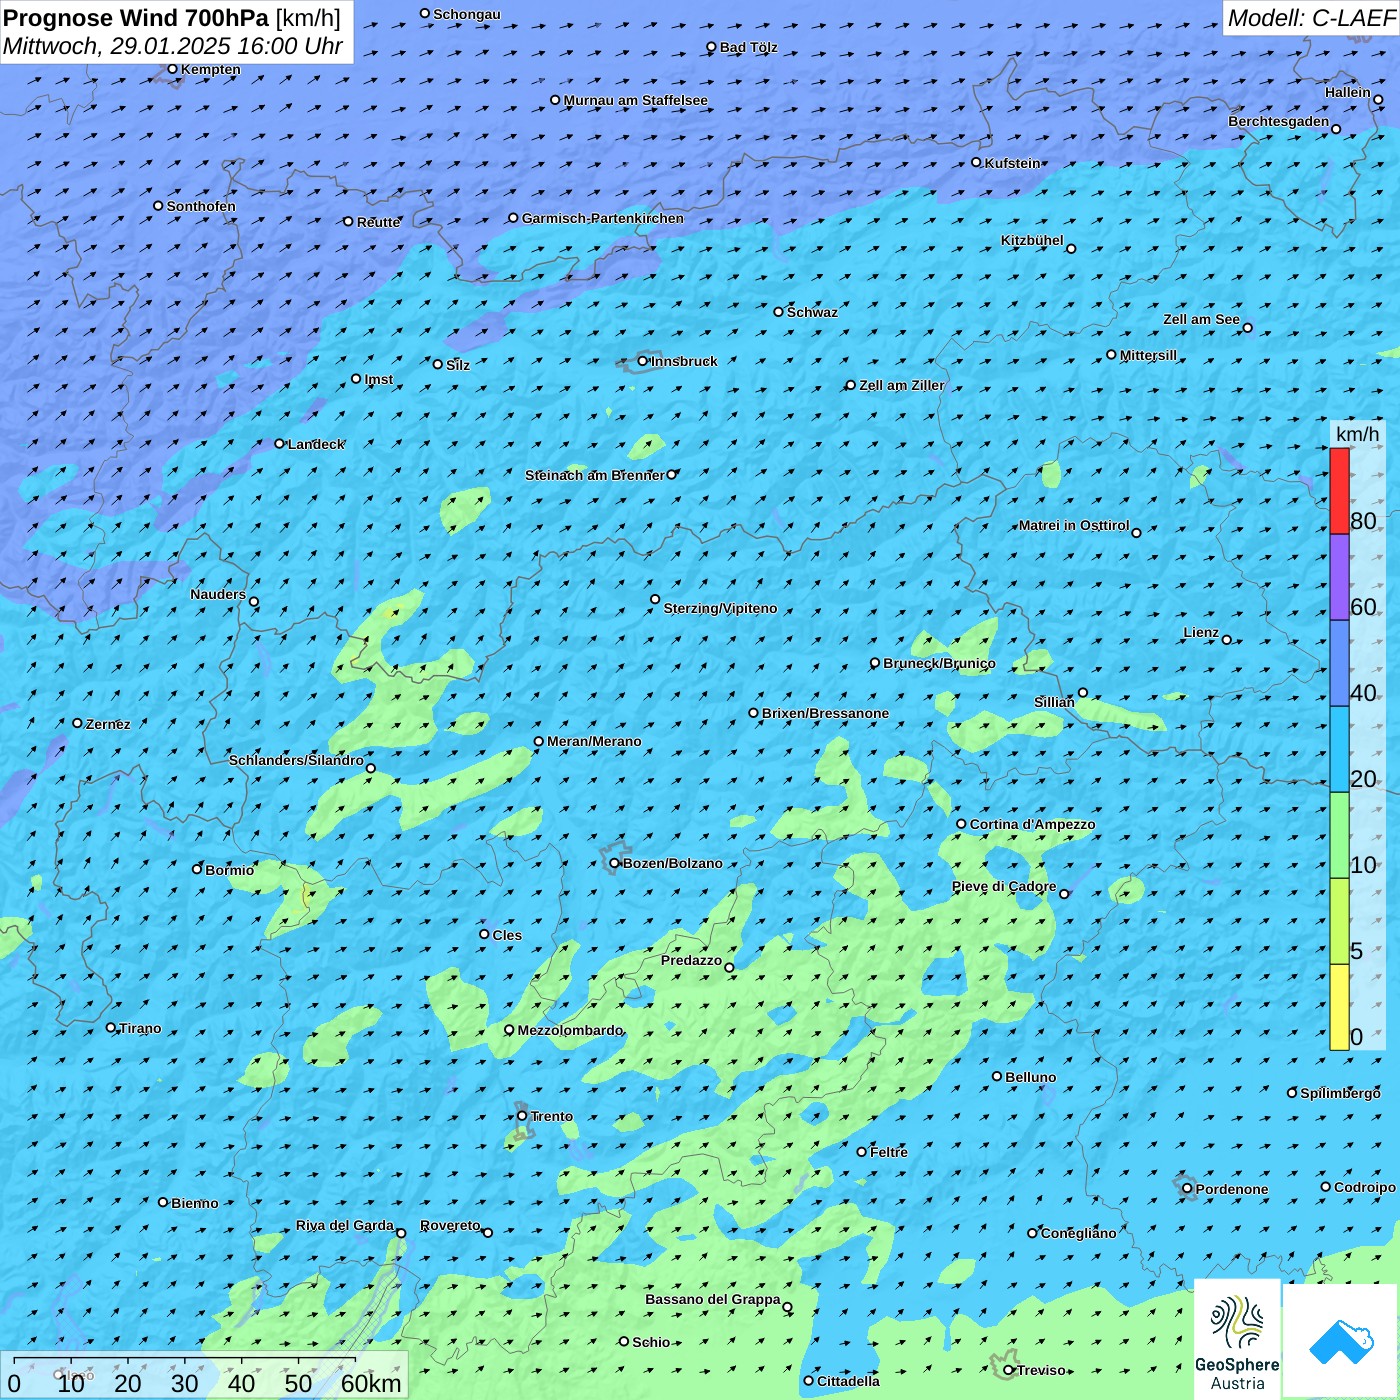Image resolution: width=1400 pixels, height=1400 pixels.
Task: Click the GeoSphere Austria logo
Action: (x=1237, y=1338)
